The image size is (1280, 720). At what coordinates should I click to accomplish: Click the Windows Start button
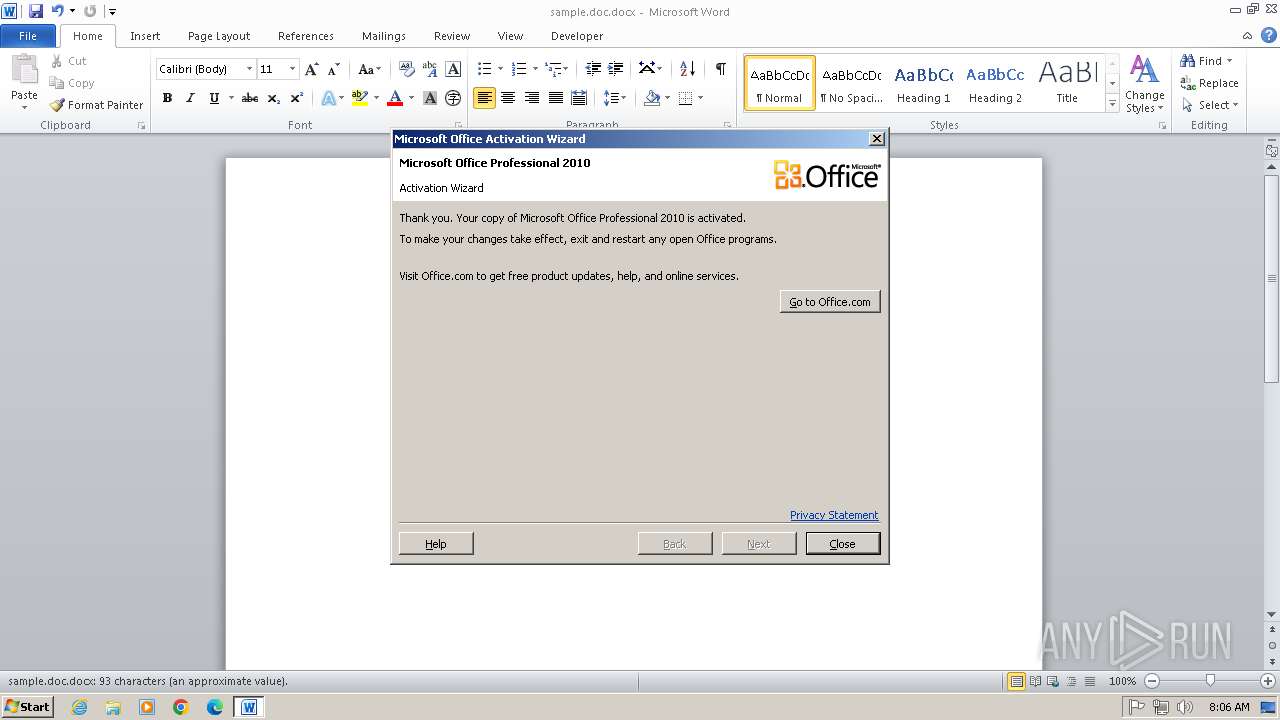[x=27, y=707]
